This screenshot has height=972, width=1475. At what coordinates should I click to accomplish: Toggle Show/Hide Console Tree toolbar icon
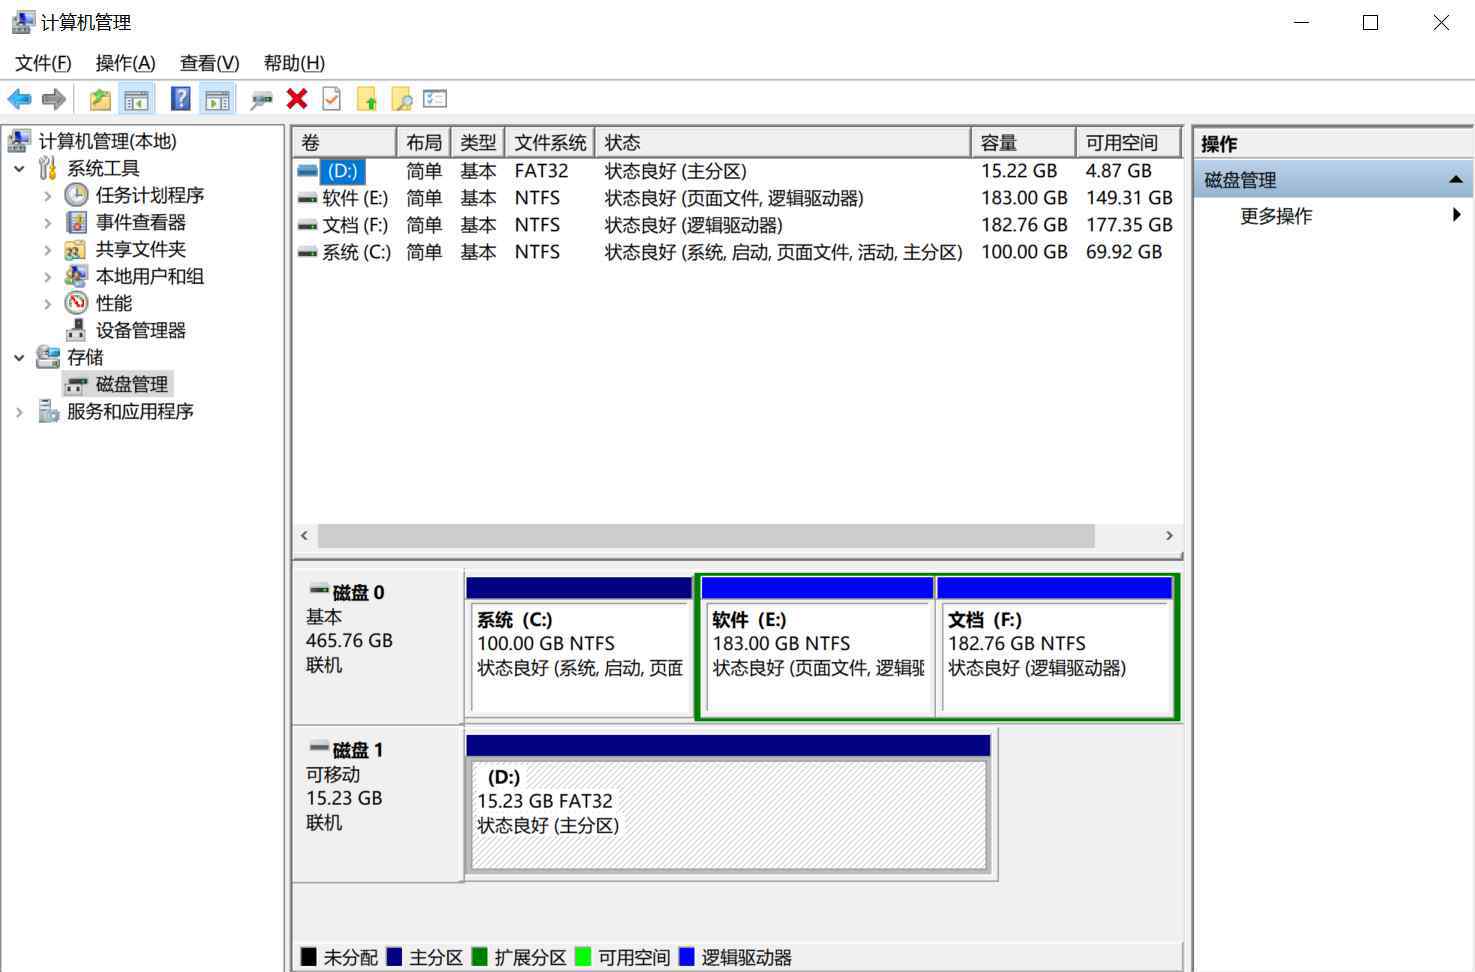pyautogui.click(x=136, y=99)
